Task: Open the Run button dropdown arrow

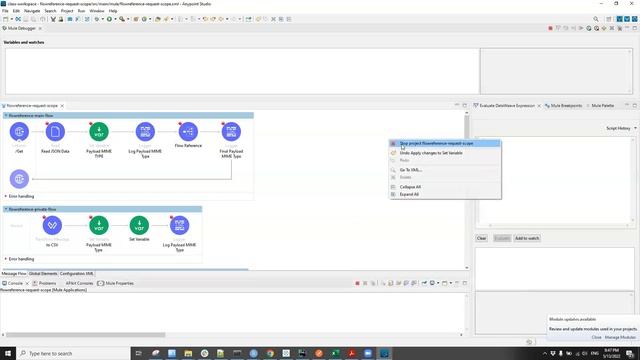Action: [115, 19]
